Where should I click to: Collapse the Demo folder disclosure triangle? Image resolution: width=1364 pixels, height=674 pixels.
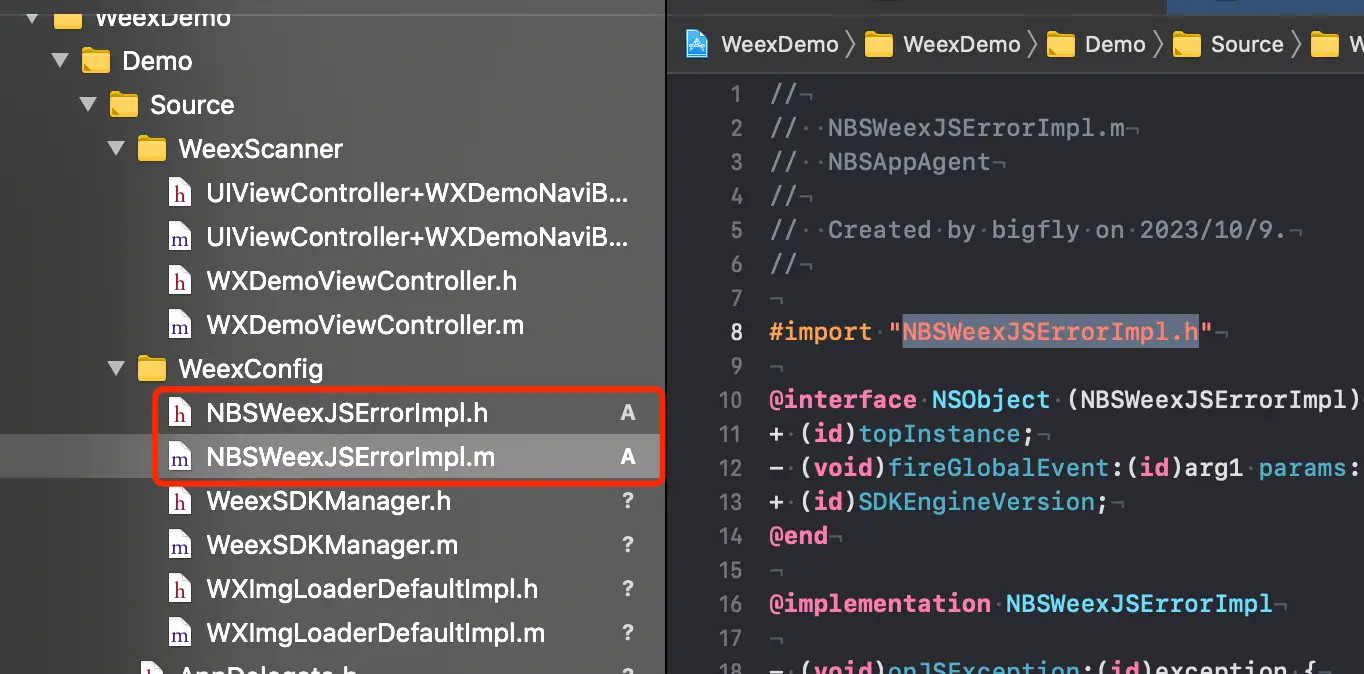[x=61, y=61]
